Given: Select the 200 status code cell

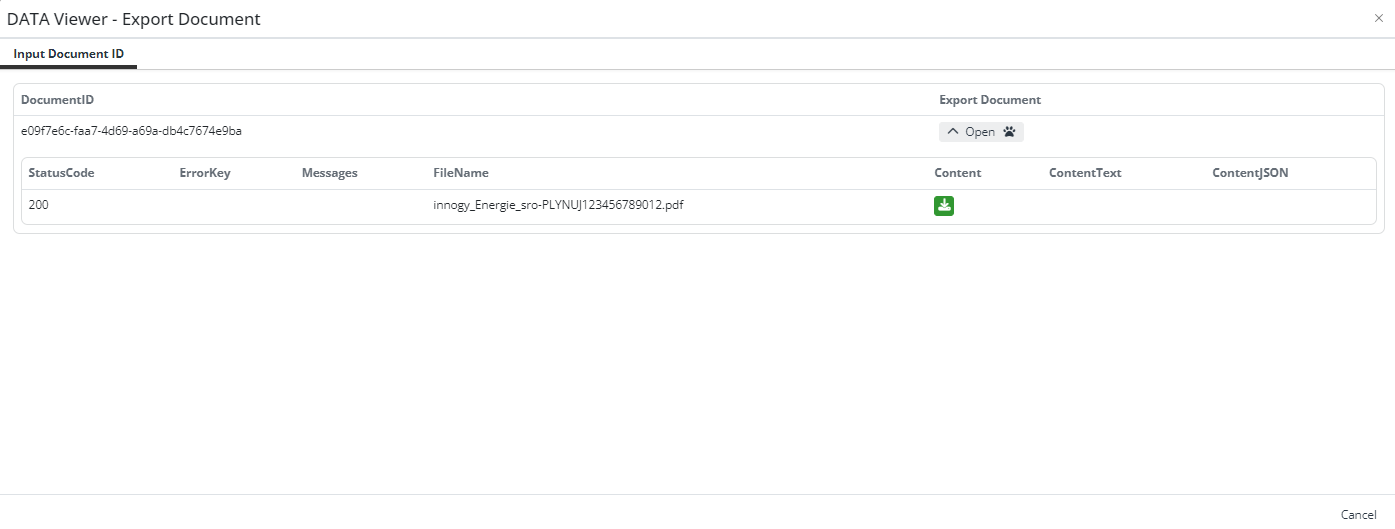Looking at the screenshot, I should click(x=39, y=205).
